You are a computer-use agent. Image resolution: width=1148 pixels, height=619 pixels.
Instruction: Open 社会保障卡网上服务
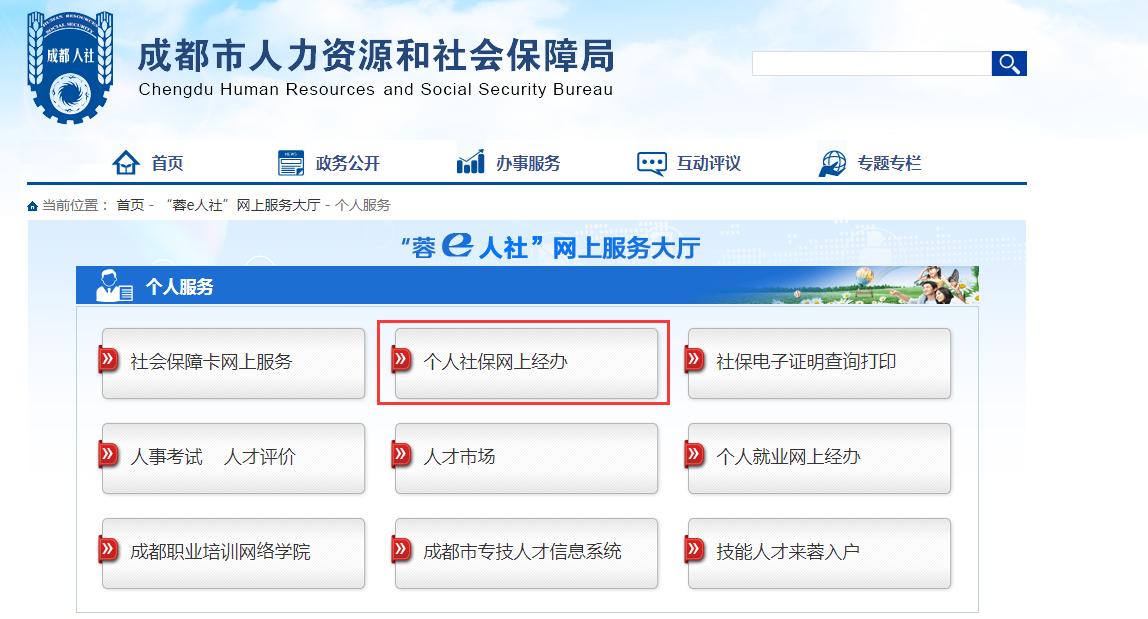(x=233, y=363)
